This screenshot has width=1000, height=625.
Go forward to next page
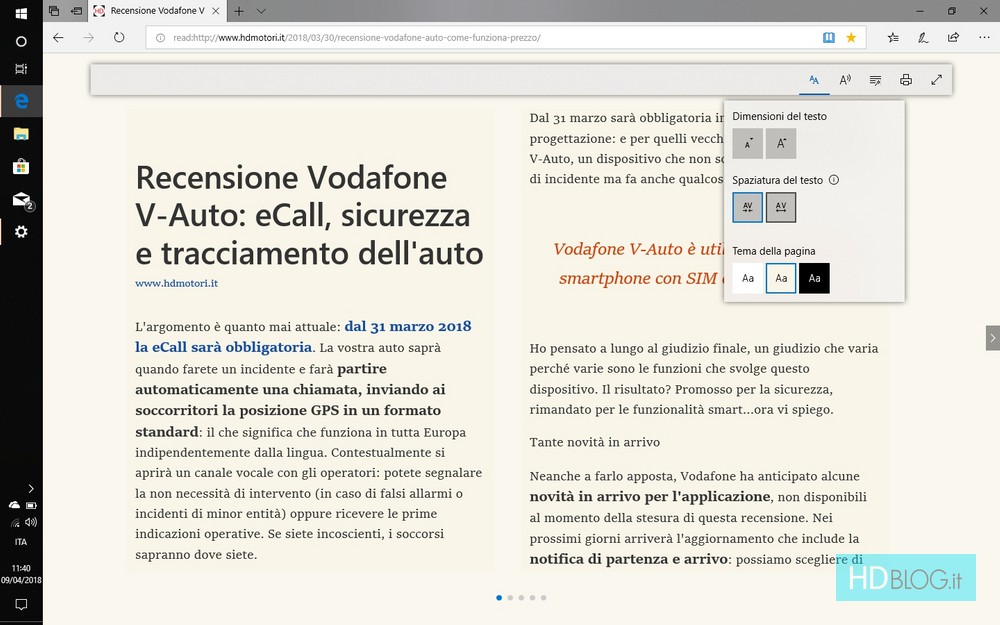click(89, 38)
